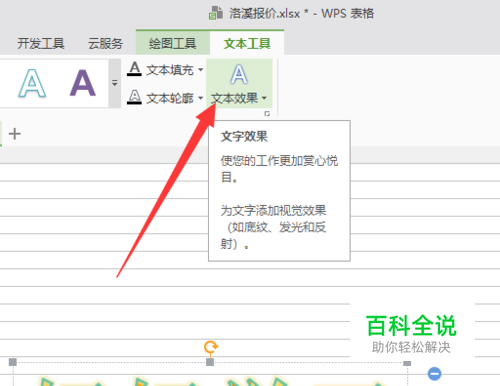Open the 绘图工具 tab
Image resolution: width=500 pixels, height=386 pixels.
[x=173, y=43]
